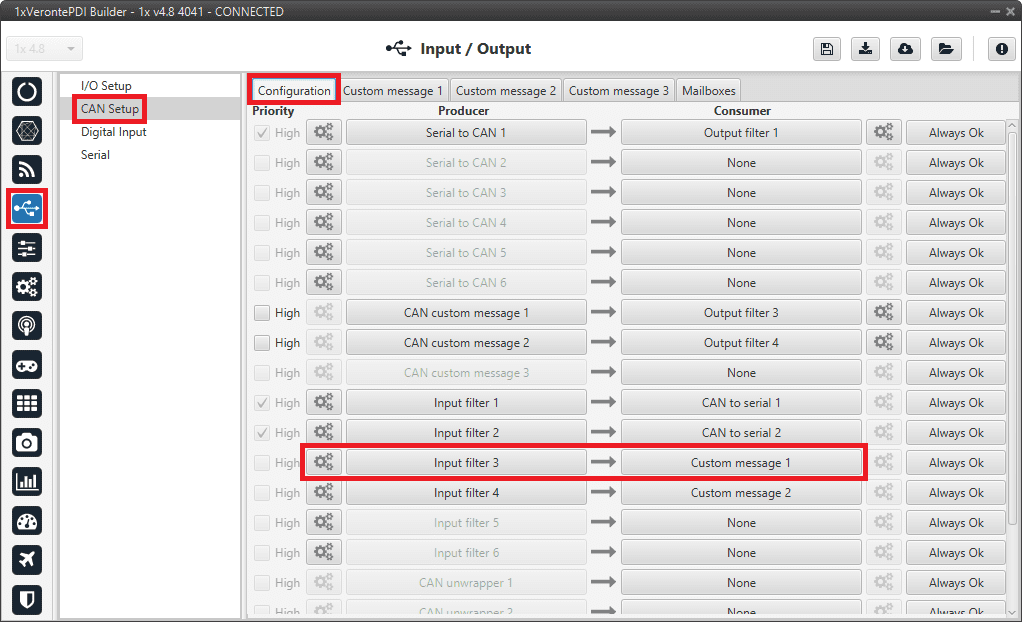Click the Serial to CAN 1 producer button

[466, 132]
